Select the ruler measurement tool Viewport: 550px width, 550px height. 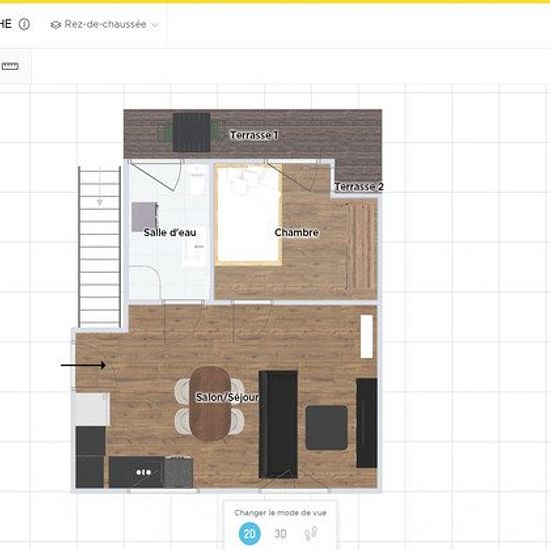tap(10, 66)
